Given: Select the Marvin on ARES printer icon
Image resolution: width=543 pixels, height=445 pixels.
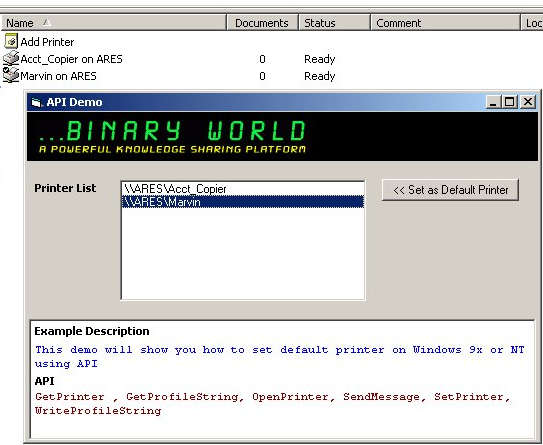Looking at the screenshot, I should pyautogui.click(x=11, y=75).
